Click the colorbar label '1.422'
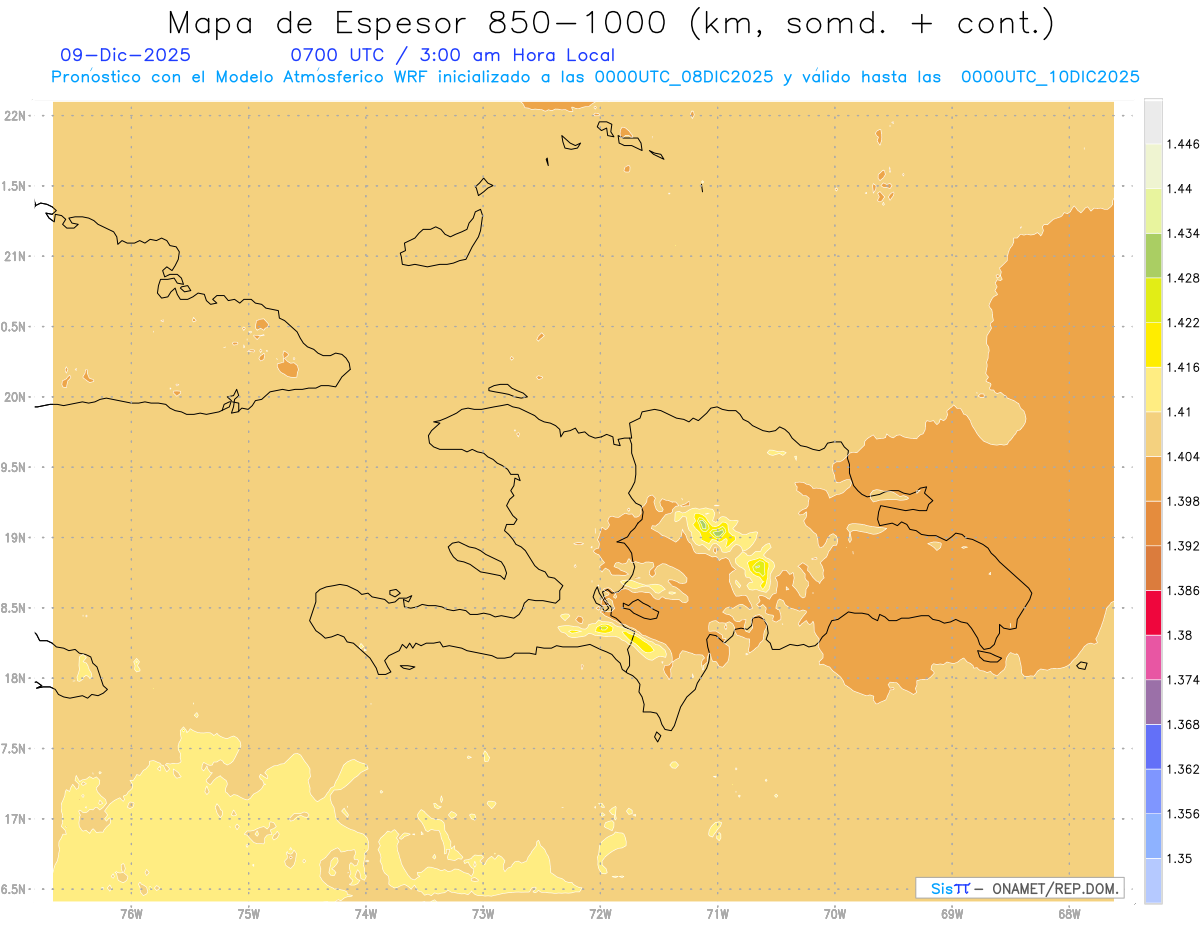1200x927 pixels. 1184,322
